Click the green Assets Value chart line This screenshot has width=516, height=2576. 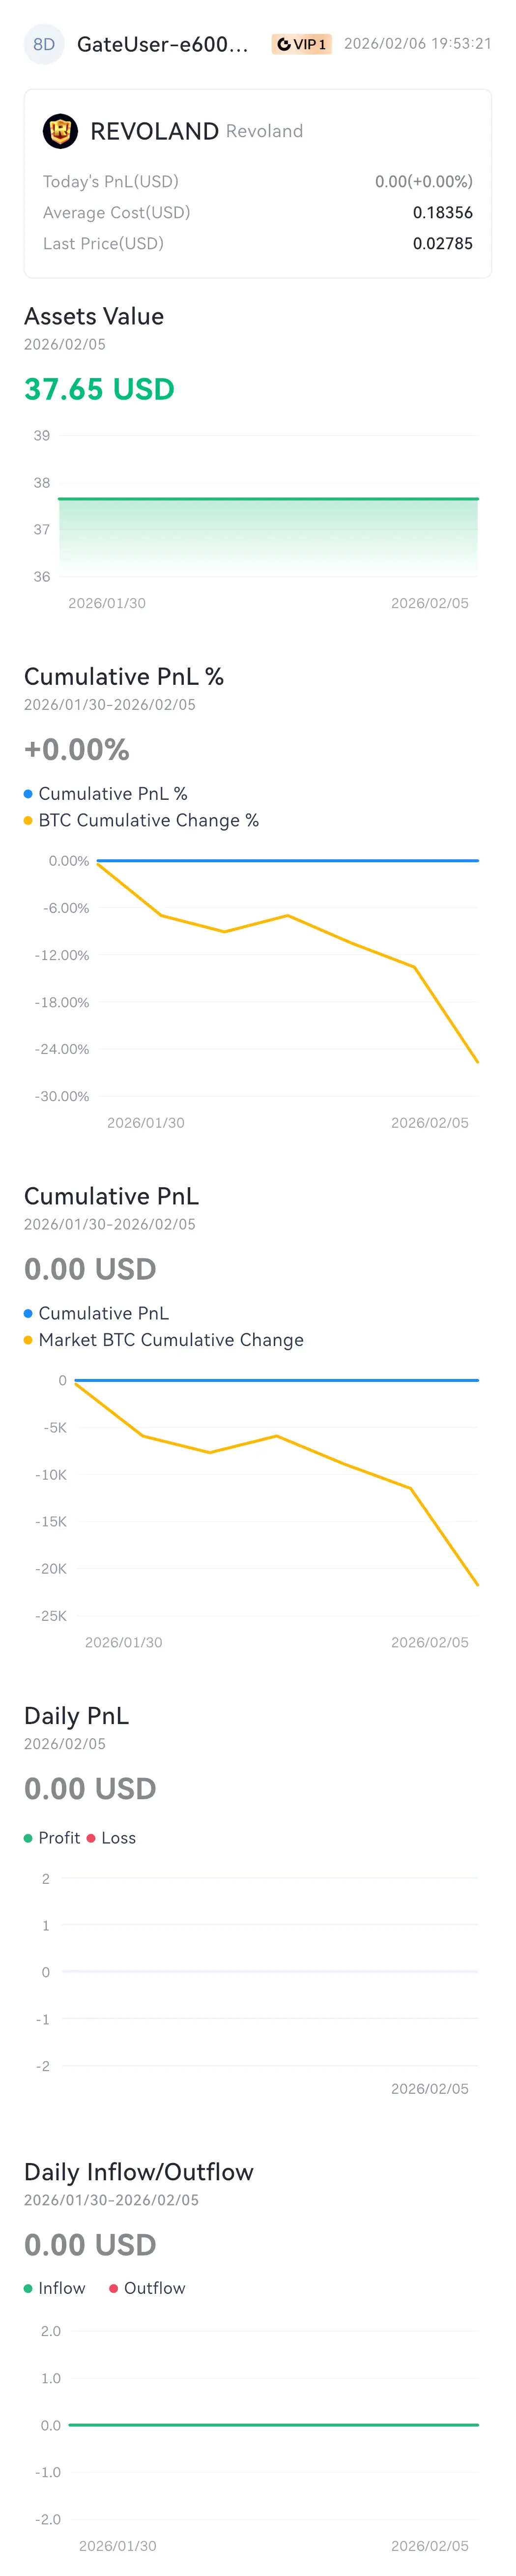(x=268, y=498)
